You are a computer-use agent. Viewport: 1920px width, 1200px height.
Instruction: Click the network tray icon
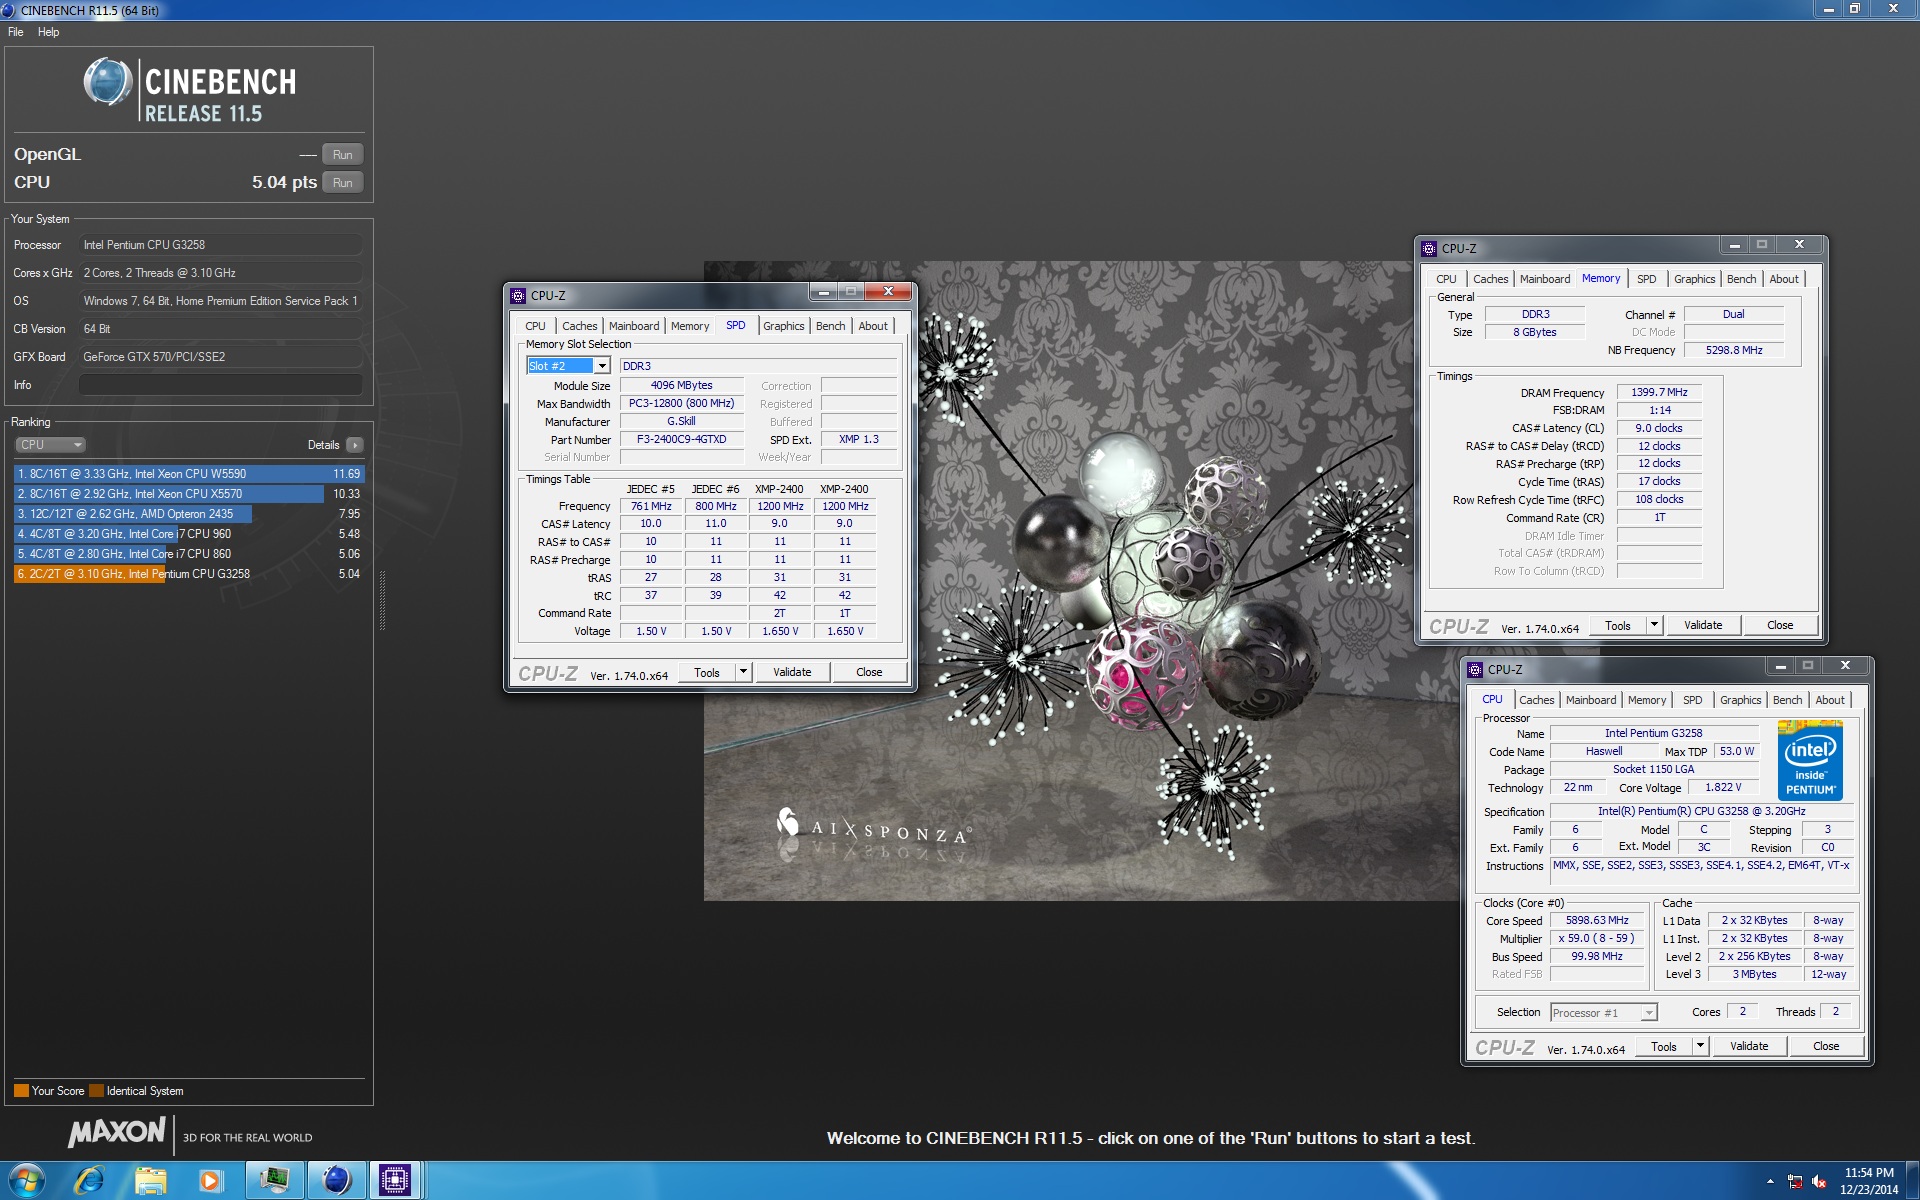[x=1795, y=1182]
